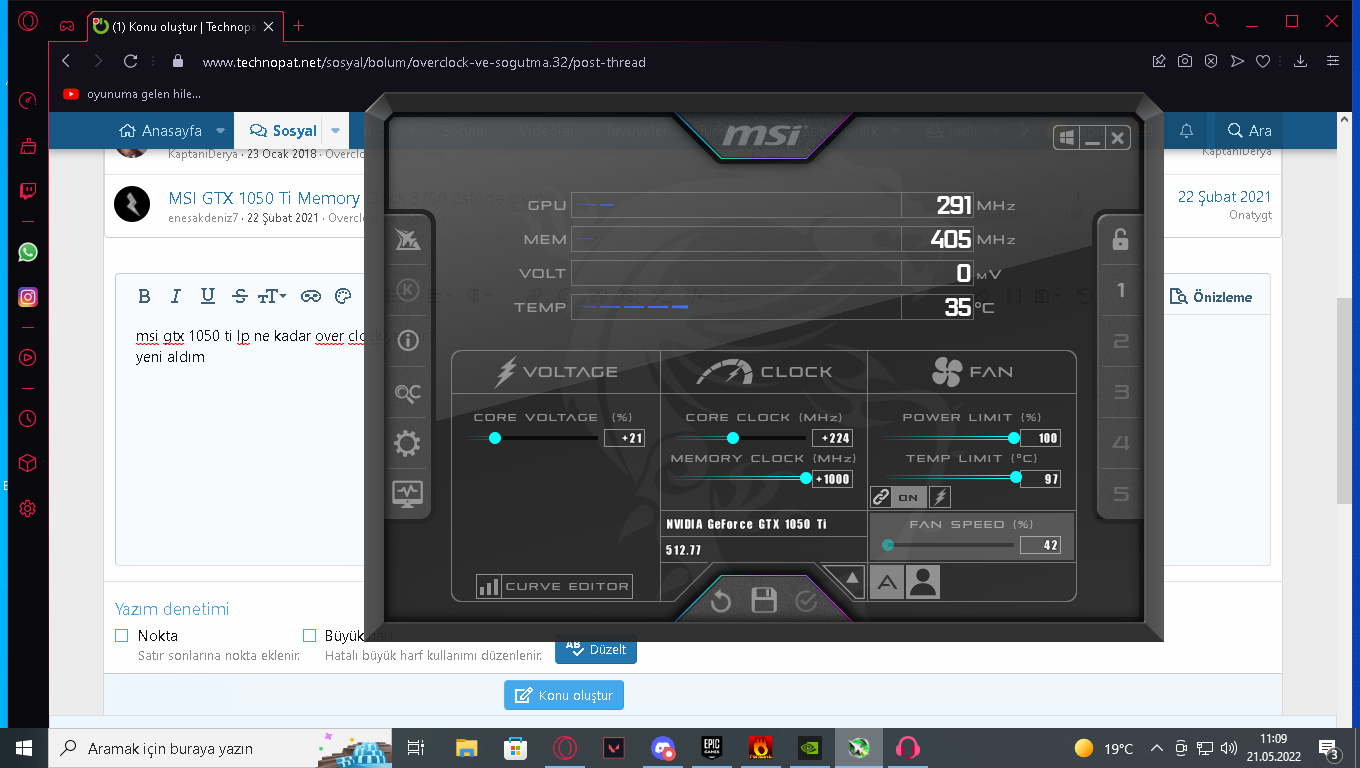
Task: Click the Temp Limit slider handle
Action: [1016, 478]
